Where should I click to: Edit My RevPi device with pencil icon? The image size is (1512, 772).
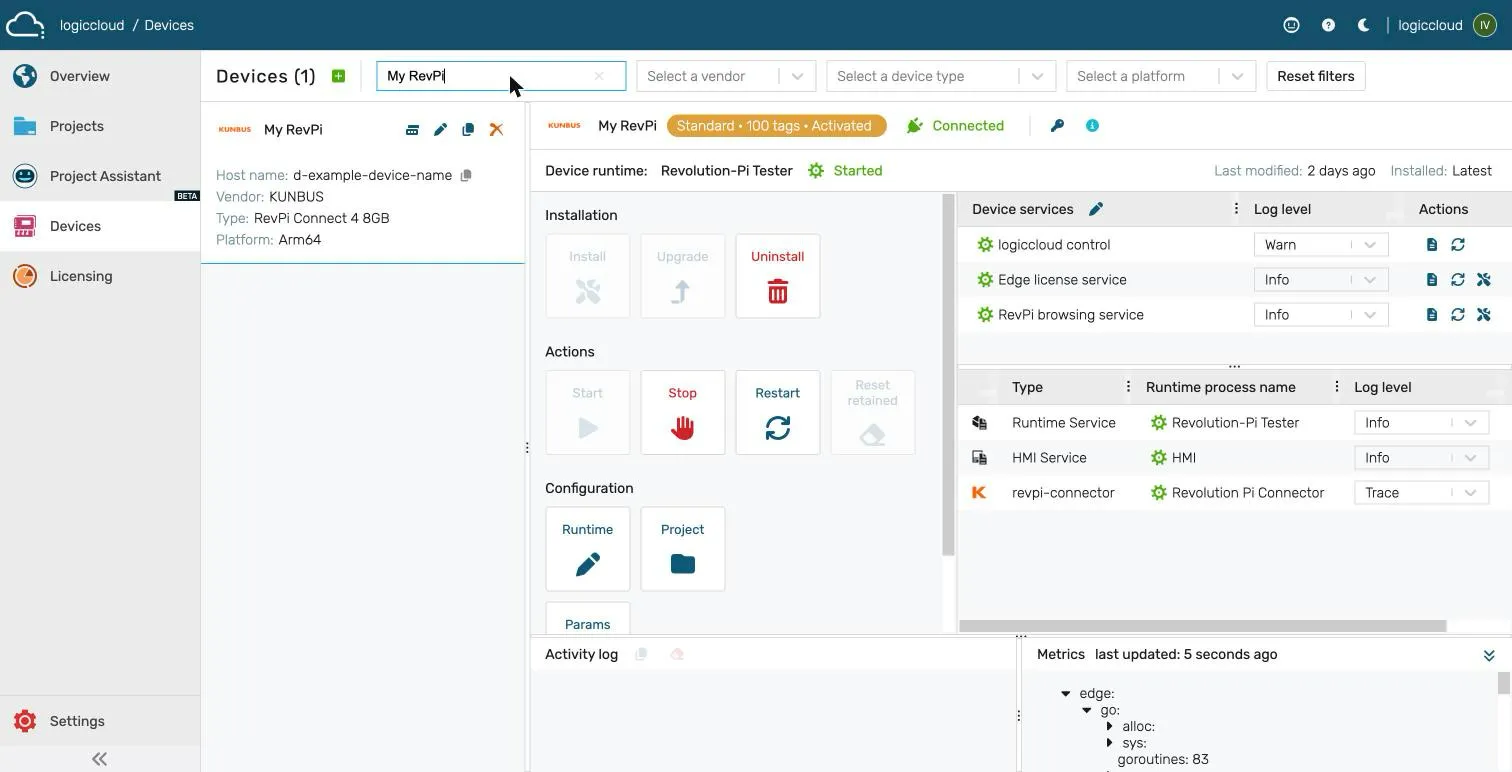(440, 130)
